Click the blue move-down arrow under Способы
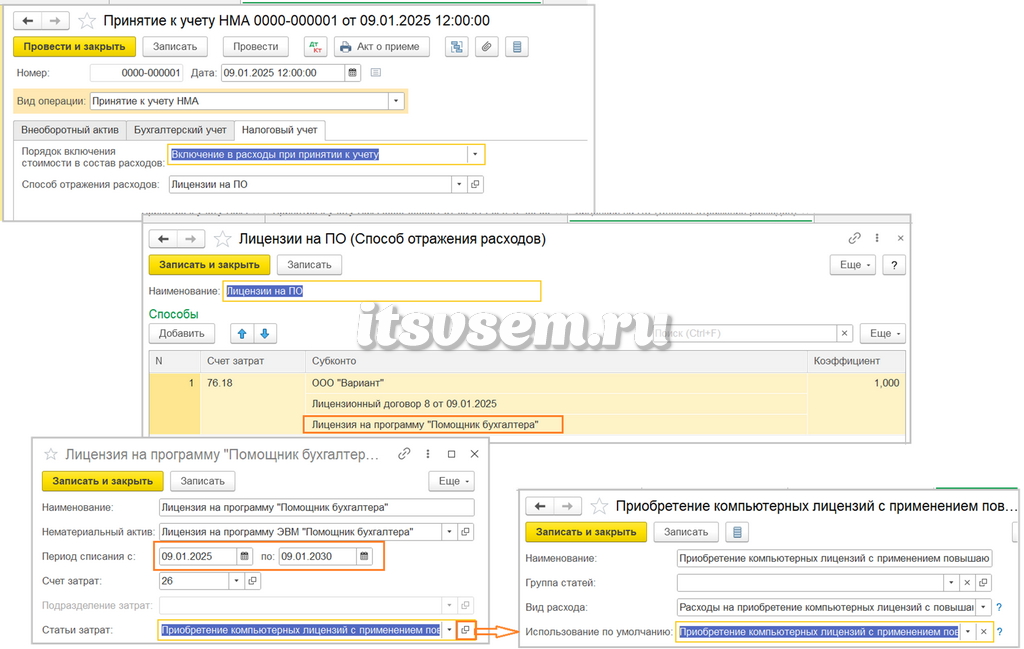This screenshot has width=1024, height=649. [x=264, y=334]
